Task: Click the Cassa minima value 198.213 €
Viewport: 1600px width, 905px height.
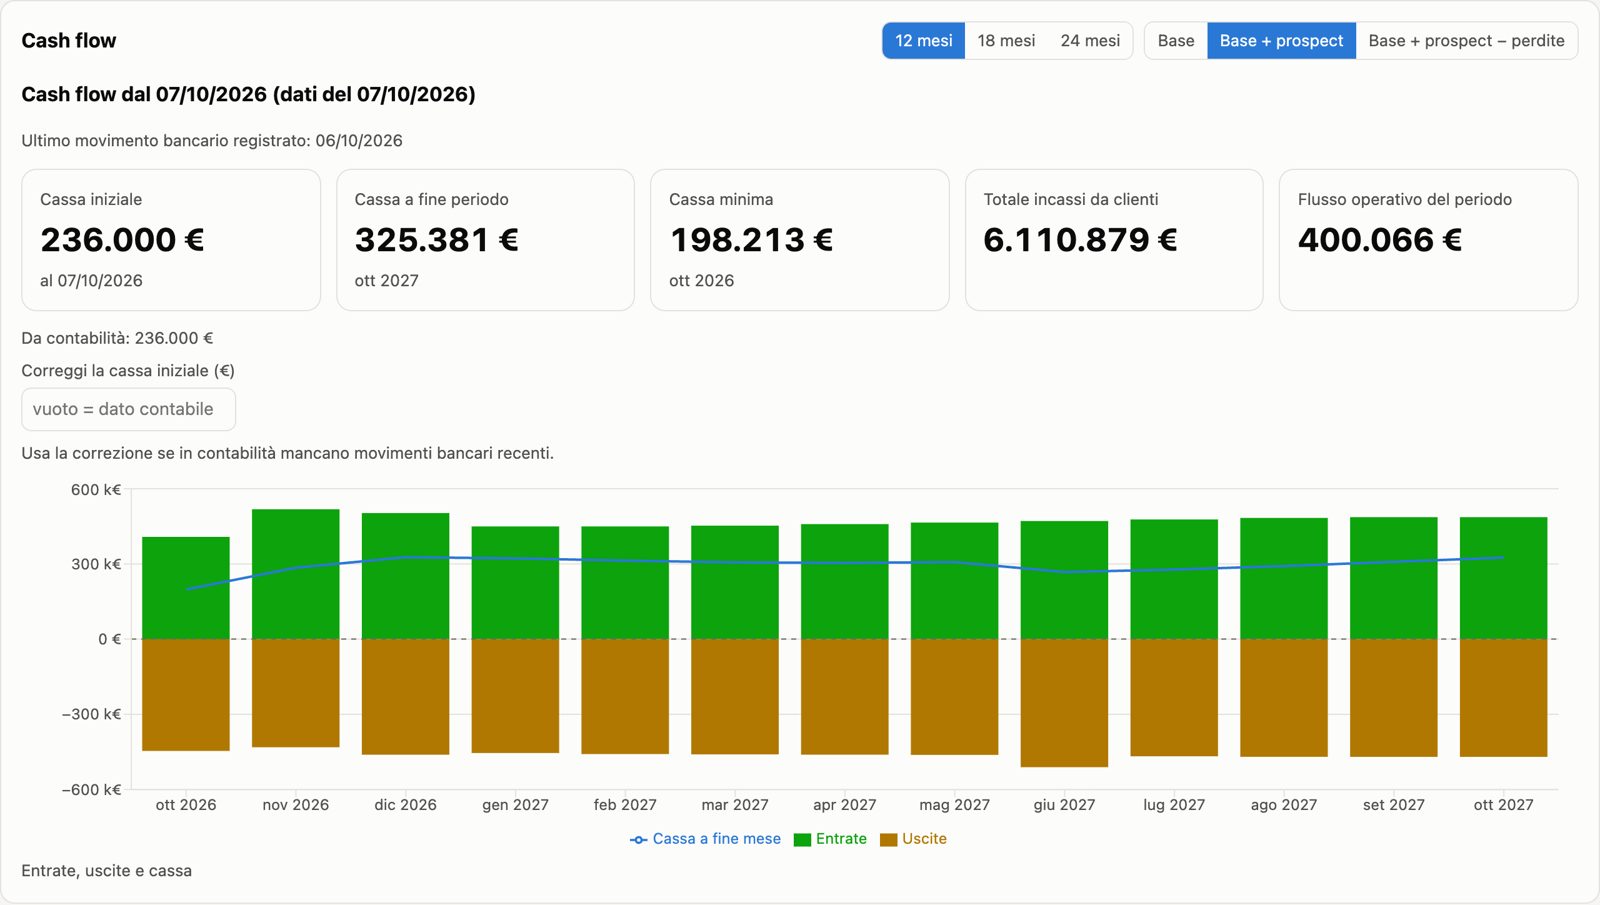Action: click(751, 240)
